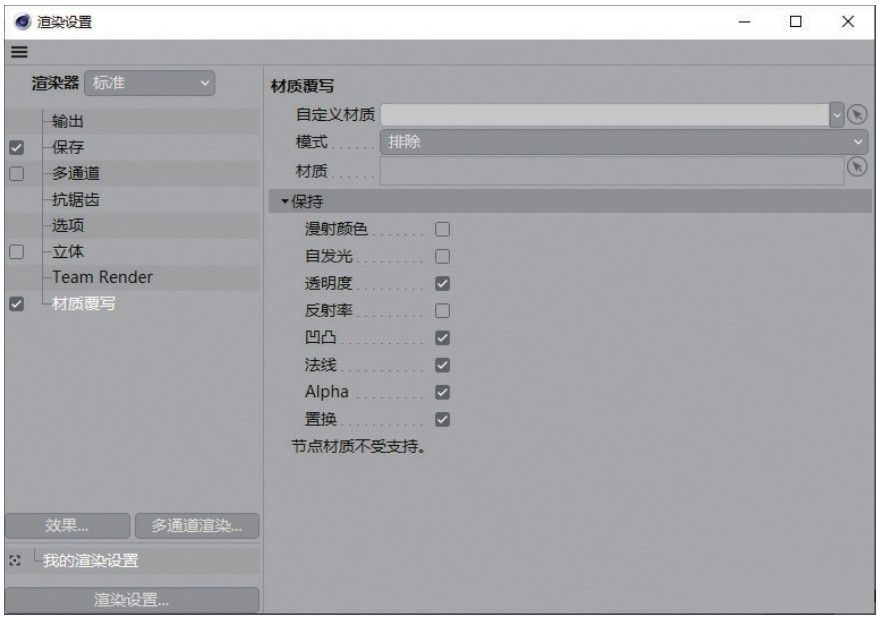Check the 漫射颜色 checkbox
Viewport: 878px width, 617px height.
coord(442,229)
